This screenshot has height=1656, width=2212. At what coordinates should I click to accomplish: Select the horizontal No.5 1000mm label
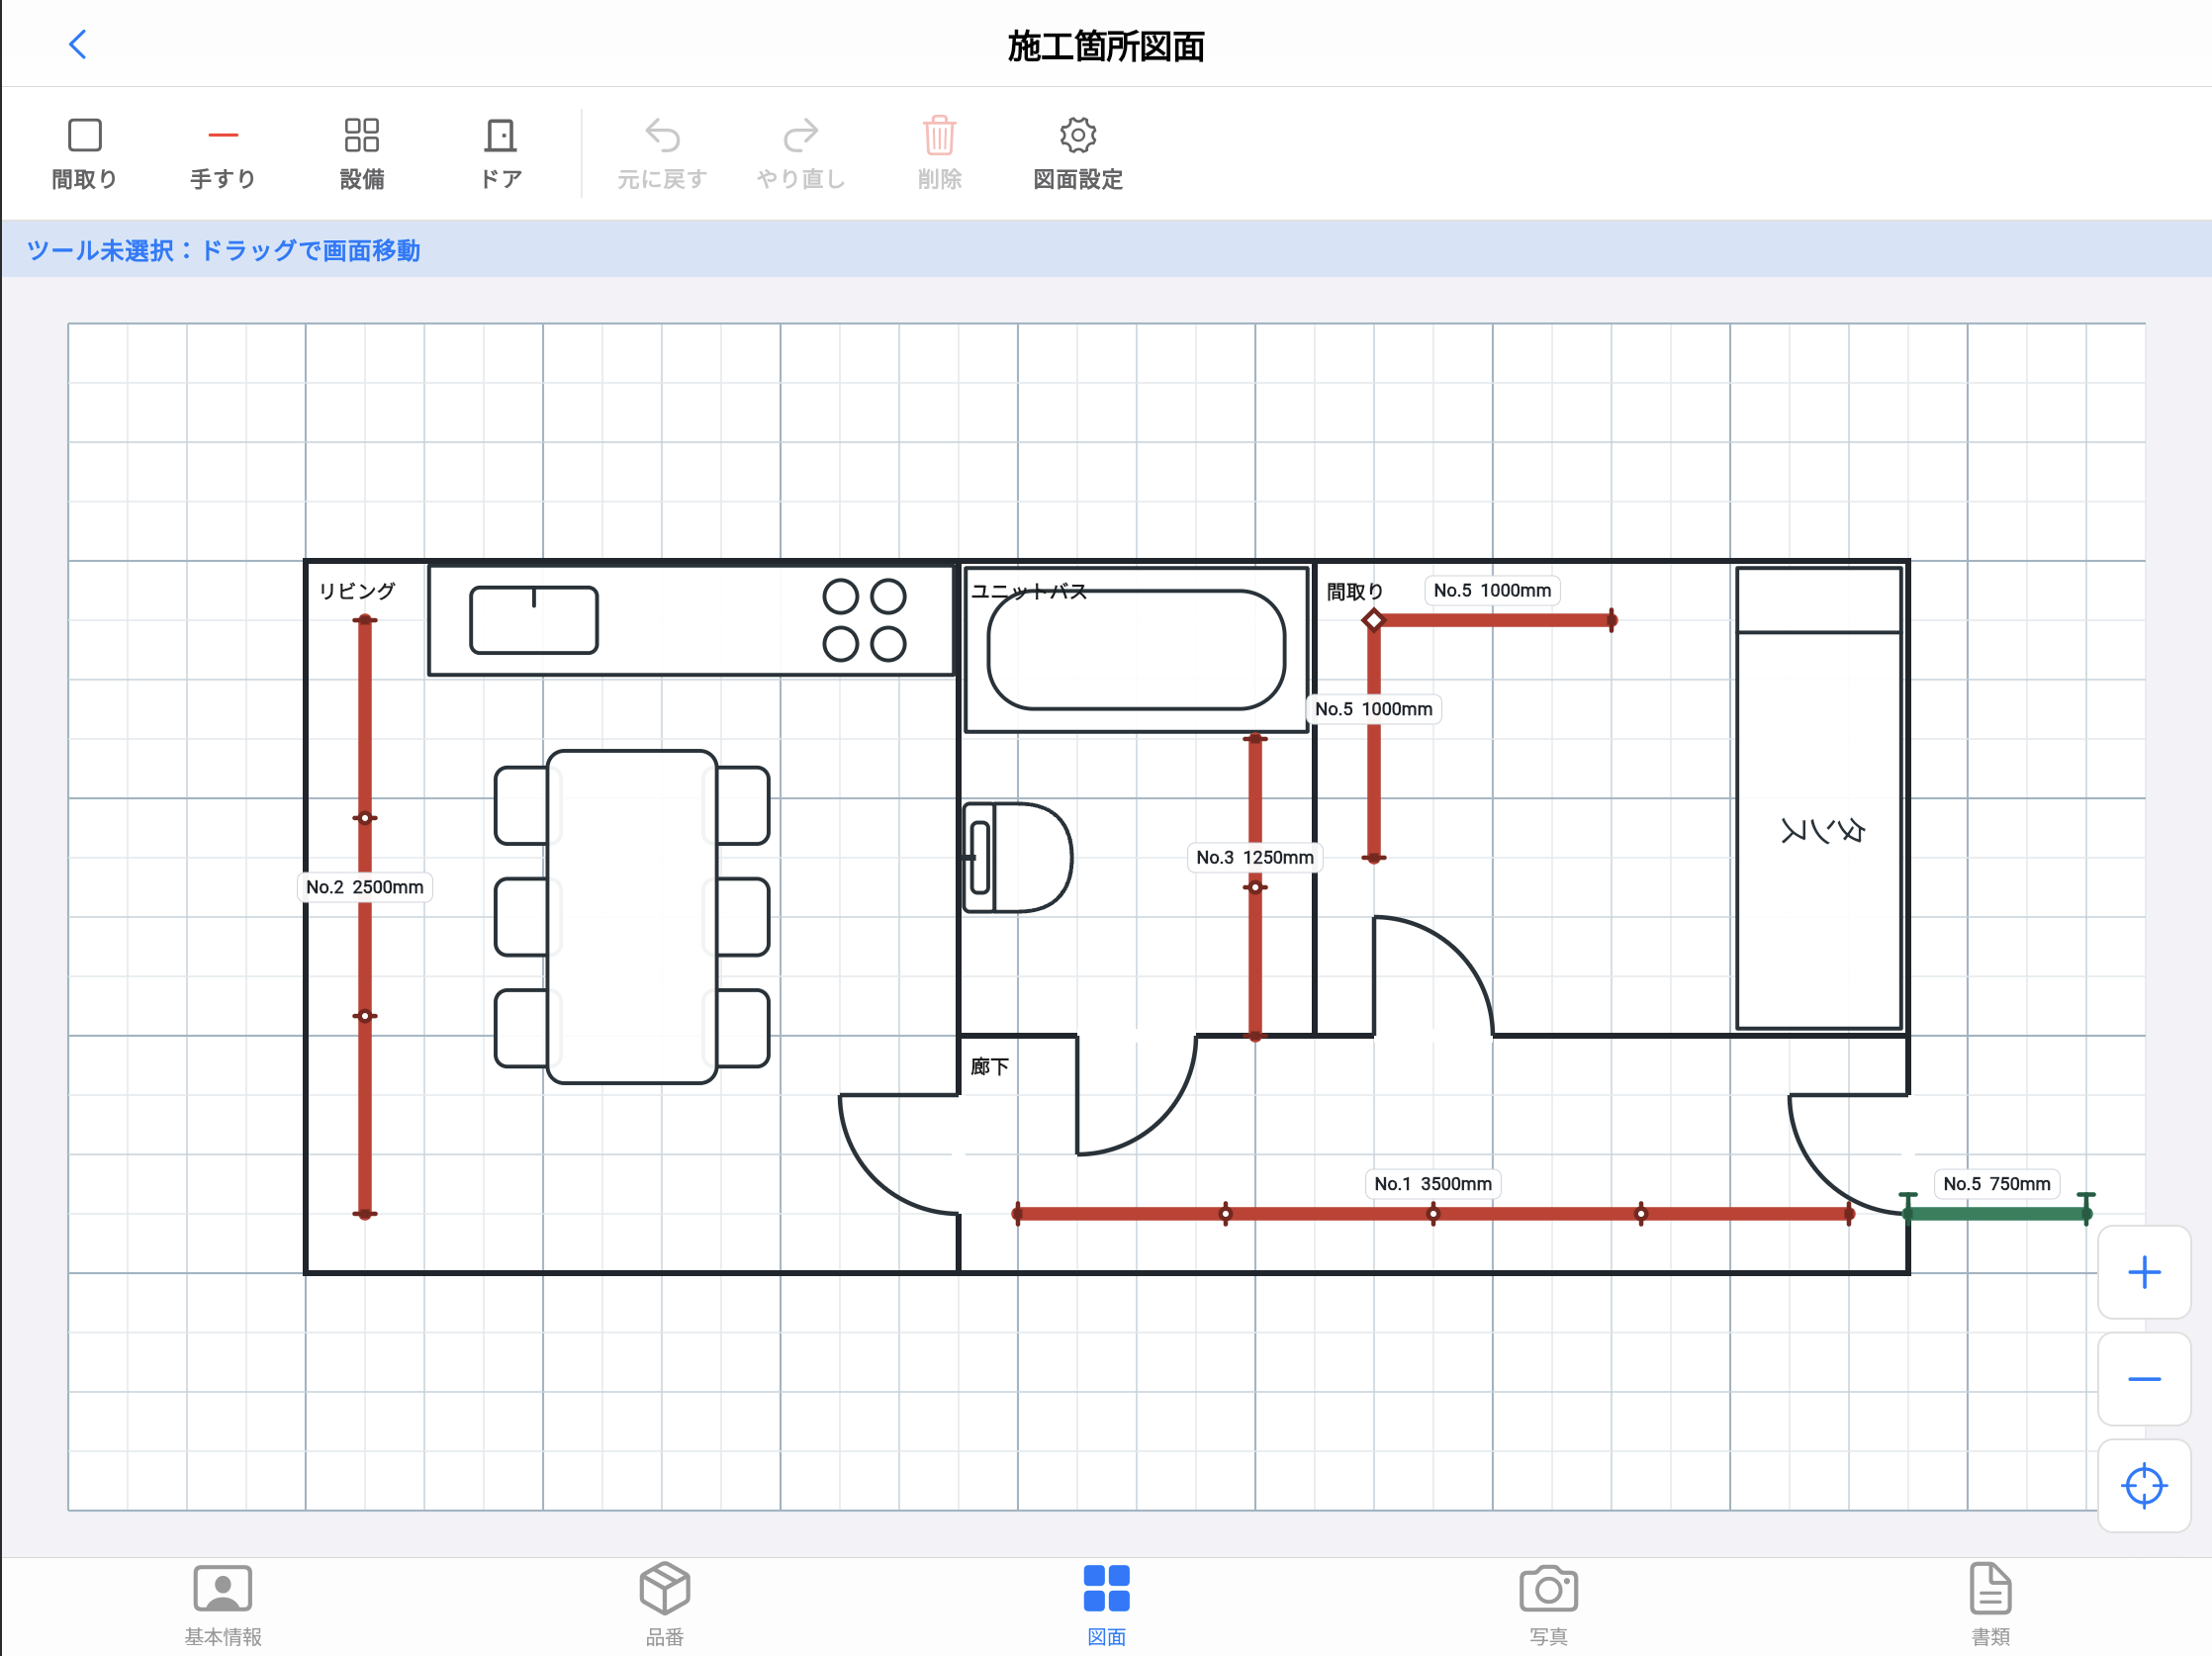pyautogui.click(x=1492, y=590)
